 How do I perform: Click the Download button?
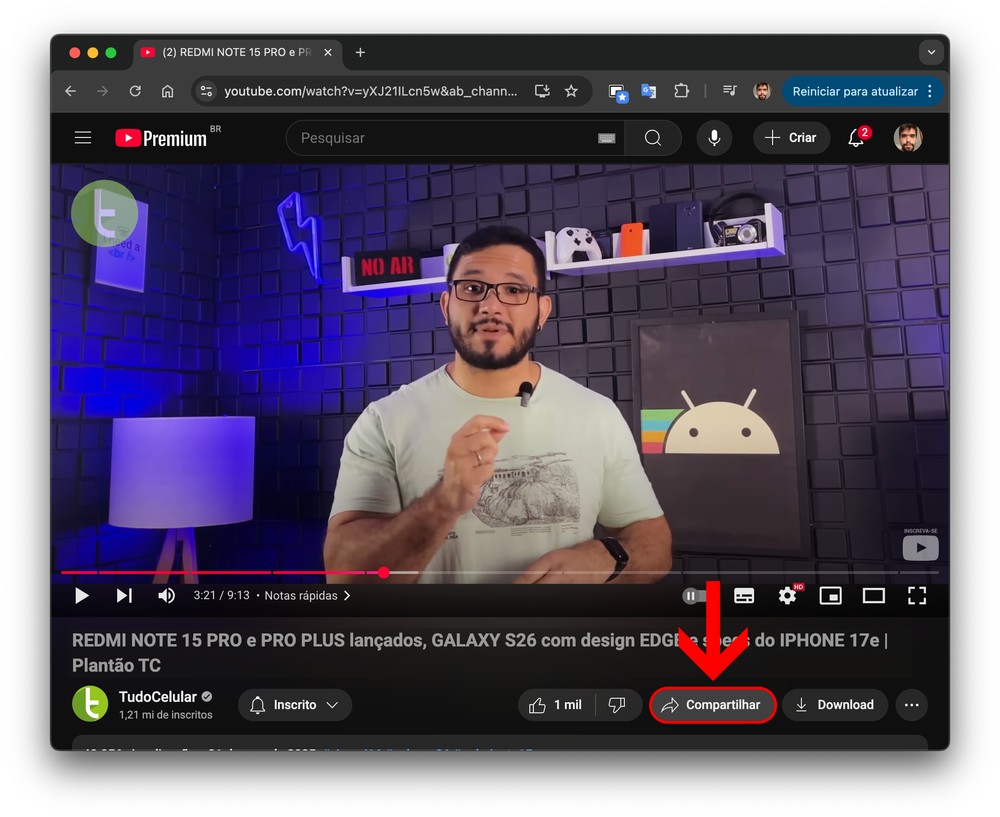(835, 705)
